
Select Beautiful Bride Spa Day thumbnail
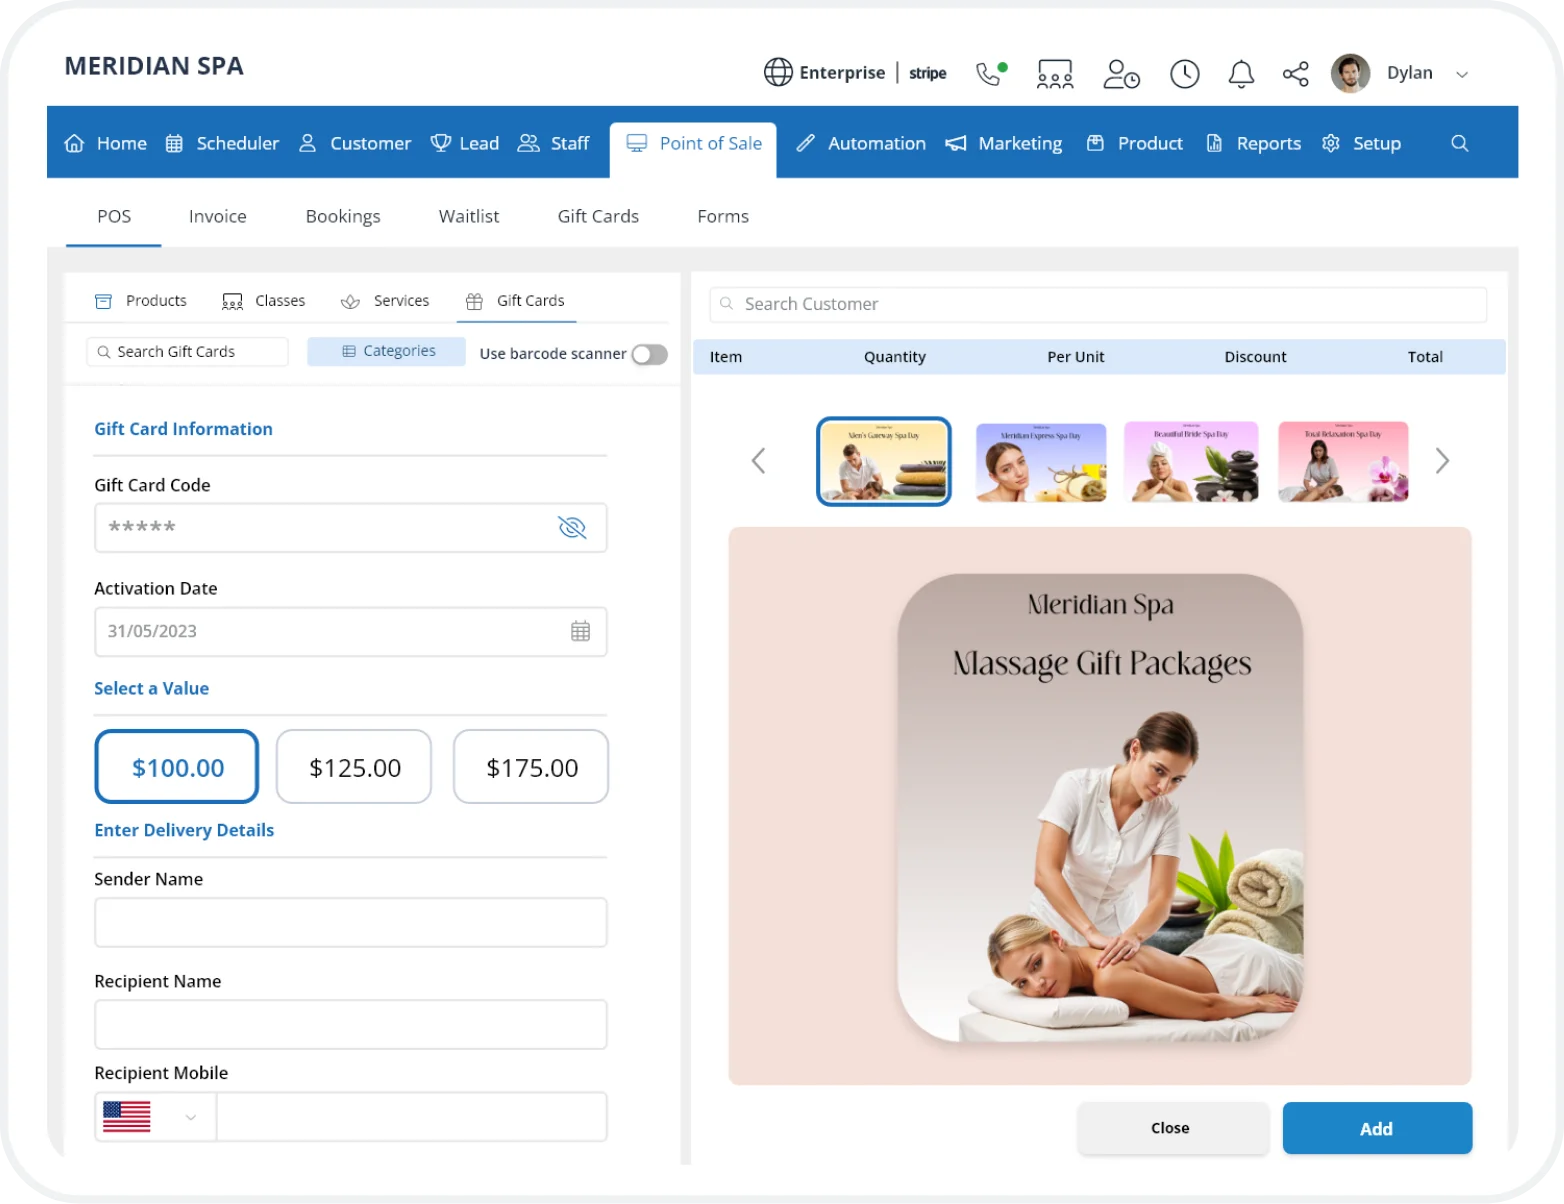click(x=1191, y=461)
